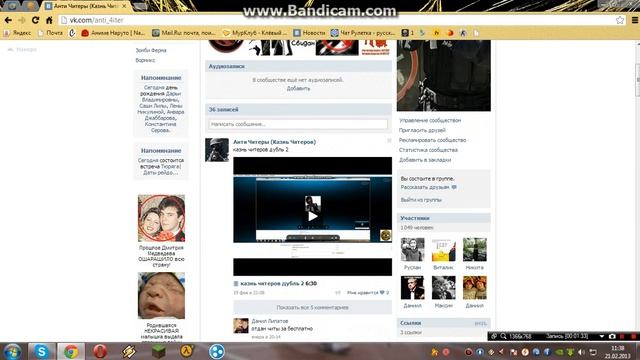
Task: Click Пригласить друзей
Action: click(422, 130)
